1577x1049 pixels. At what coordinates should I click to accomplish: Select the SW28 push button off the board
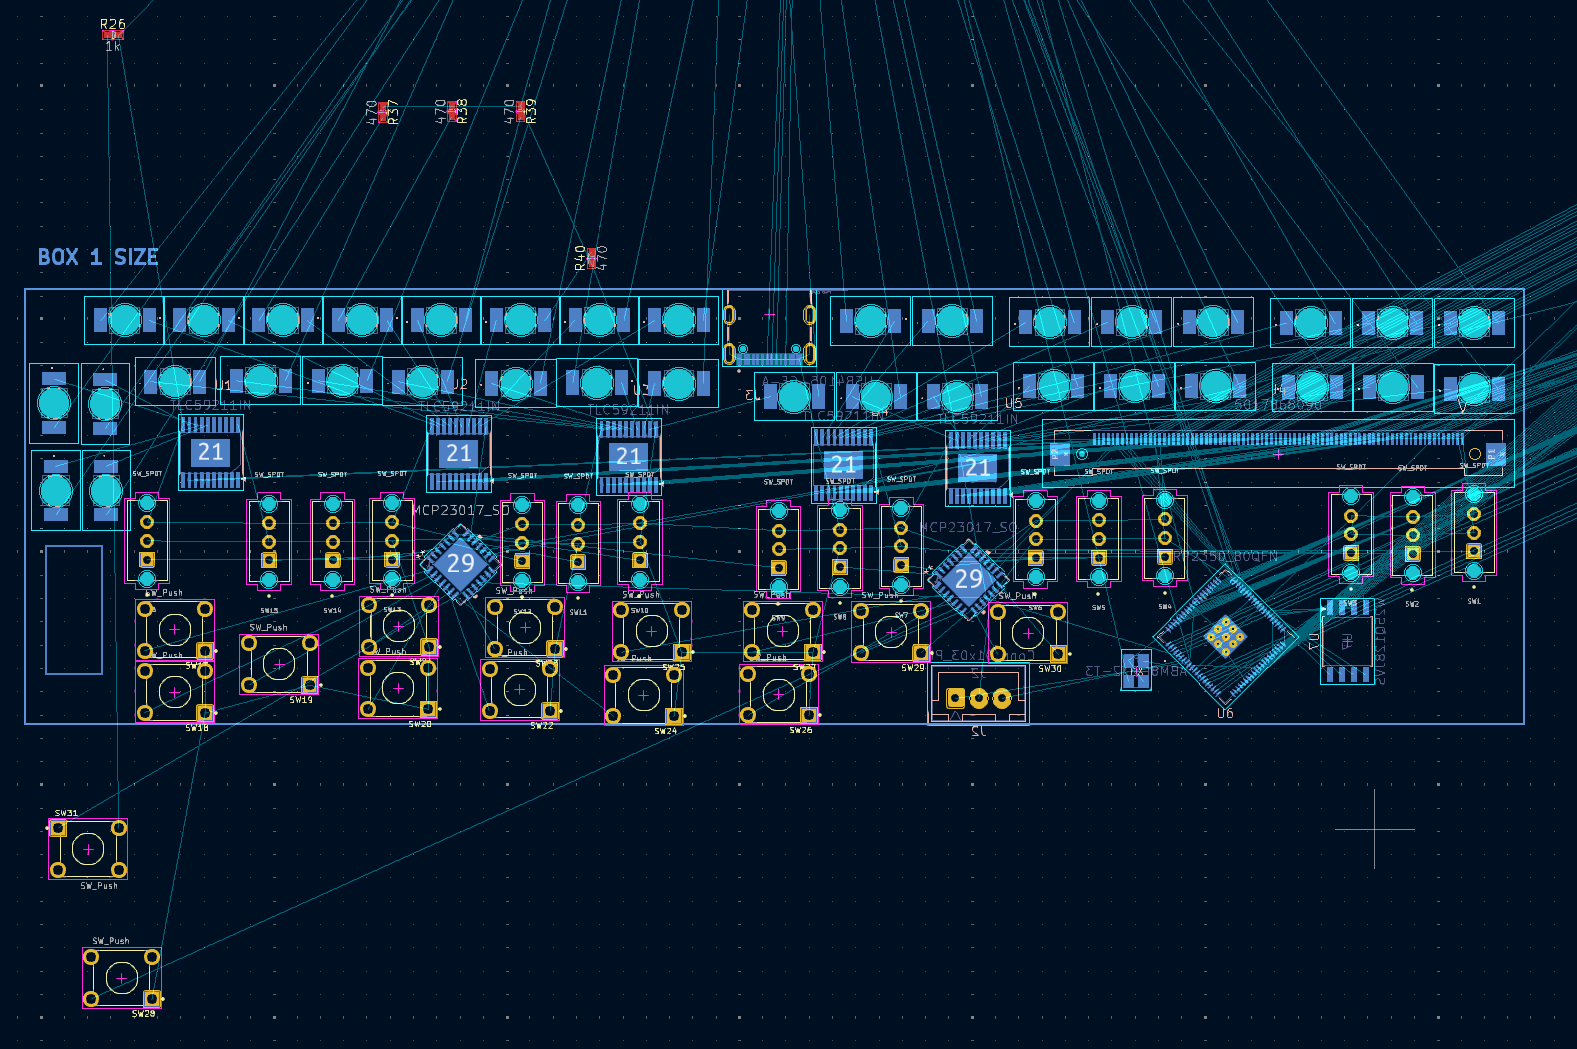[x=121, y=978]
